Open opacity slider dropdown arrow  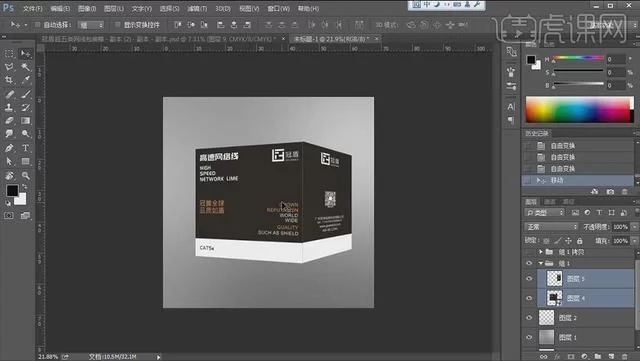click(635, 227)
